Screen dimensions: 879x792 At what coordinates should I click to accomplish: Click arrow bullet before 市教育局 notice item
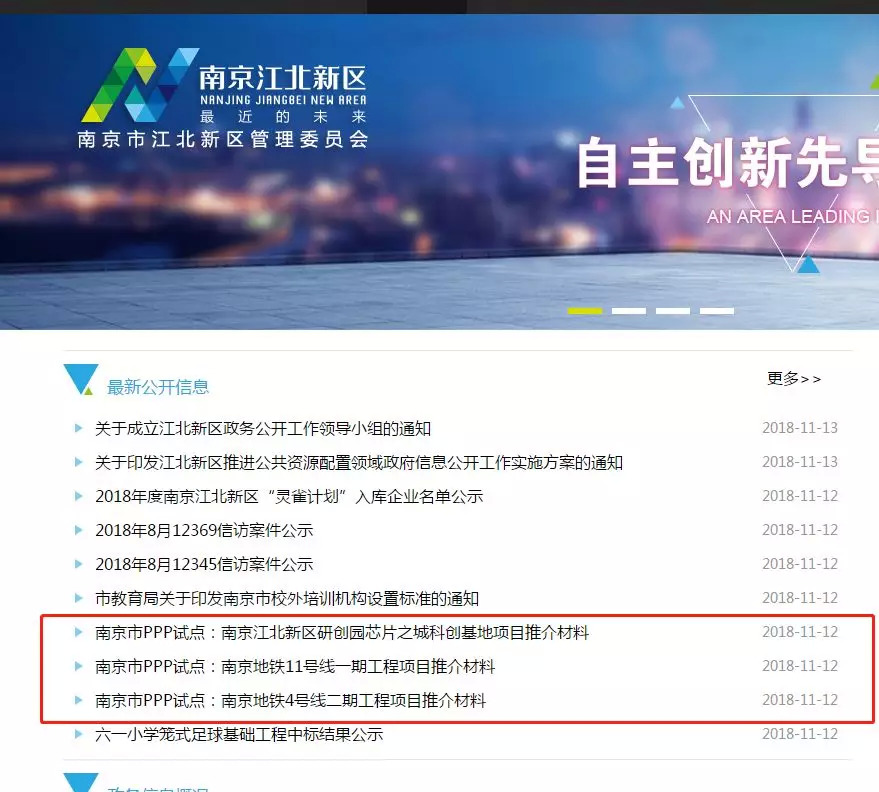coord(79,598)
